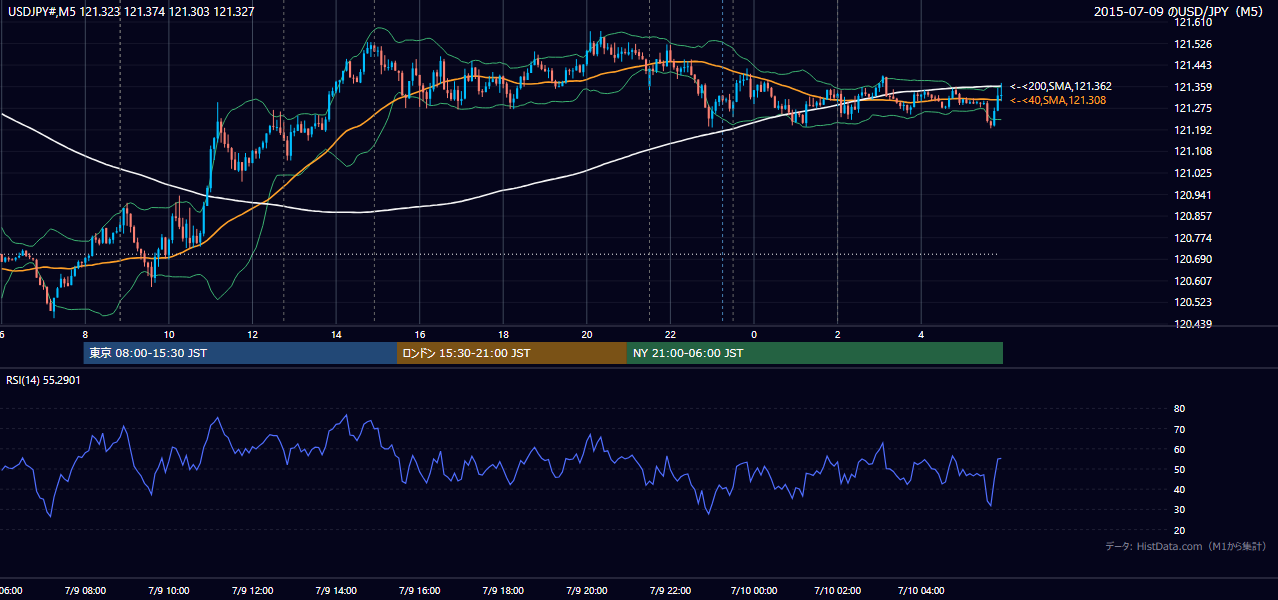The width and height of the screenshot is (1278, 600).
Task: Click price axis value 121.108
Action: pyautogui.click(x=1192, y=151)
